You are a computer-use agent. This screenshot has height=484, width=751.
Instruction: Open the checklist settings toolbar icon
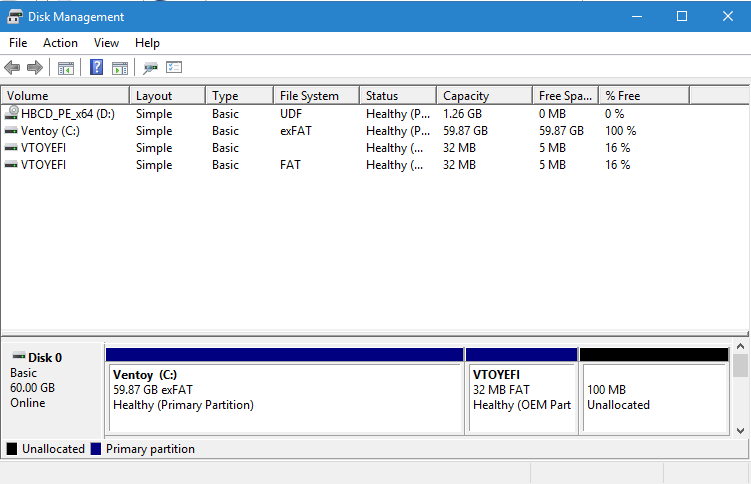(x=174, y=68)
